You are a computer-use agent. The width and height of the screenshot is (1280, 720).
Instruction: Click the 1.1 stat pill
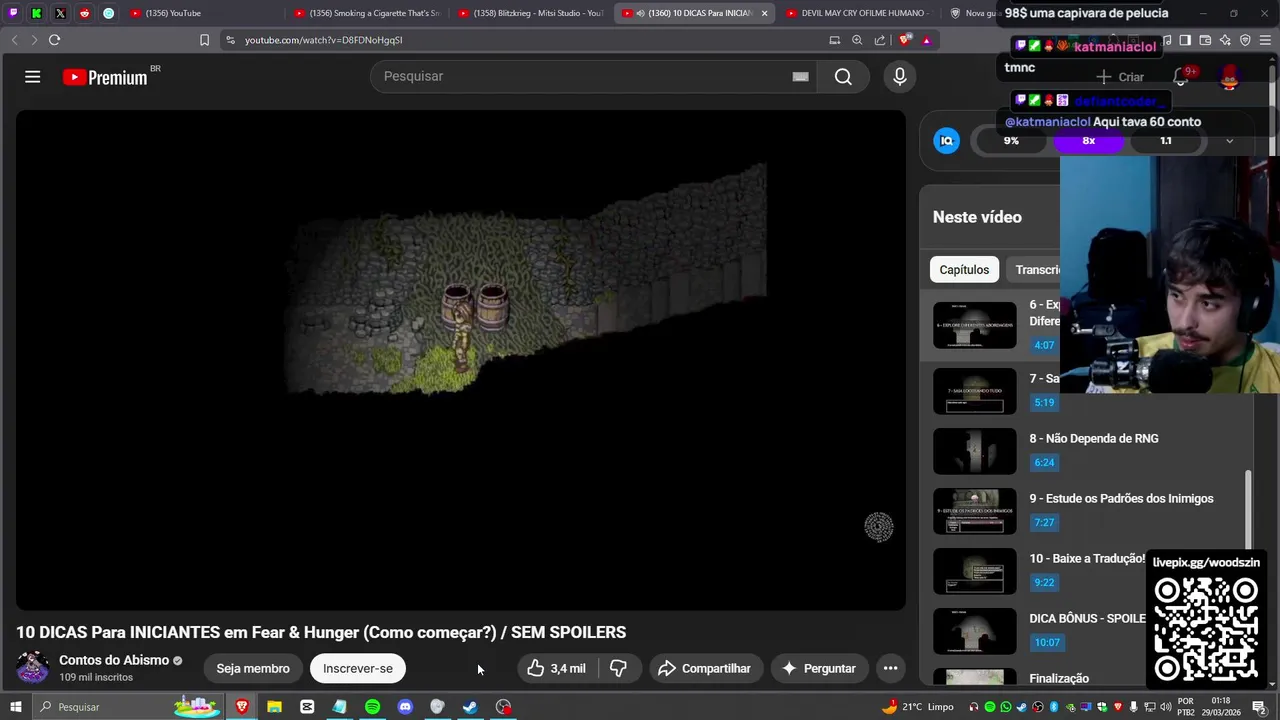click(x=1166, y=141)
